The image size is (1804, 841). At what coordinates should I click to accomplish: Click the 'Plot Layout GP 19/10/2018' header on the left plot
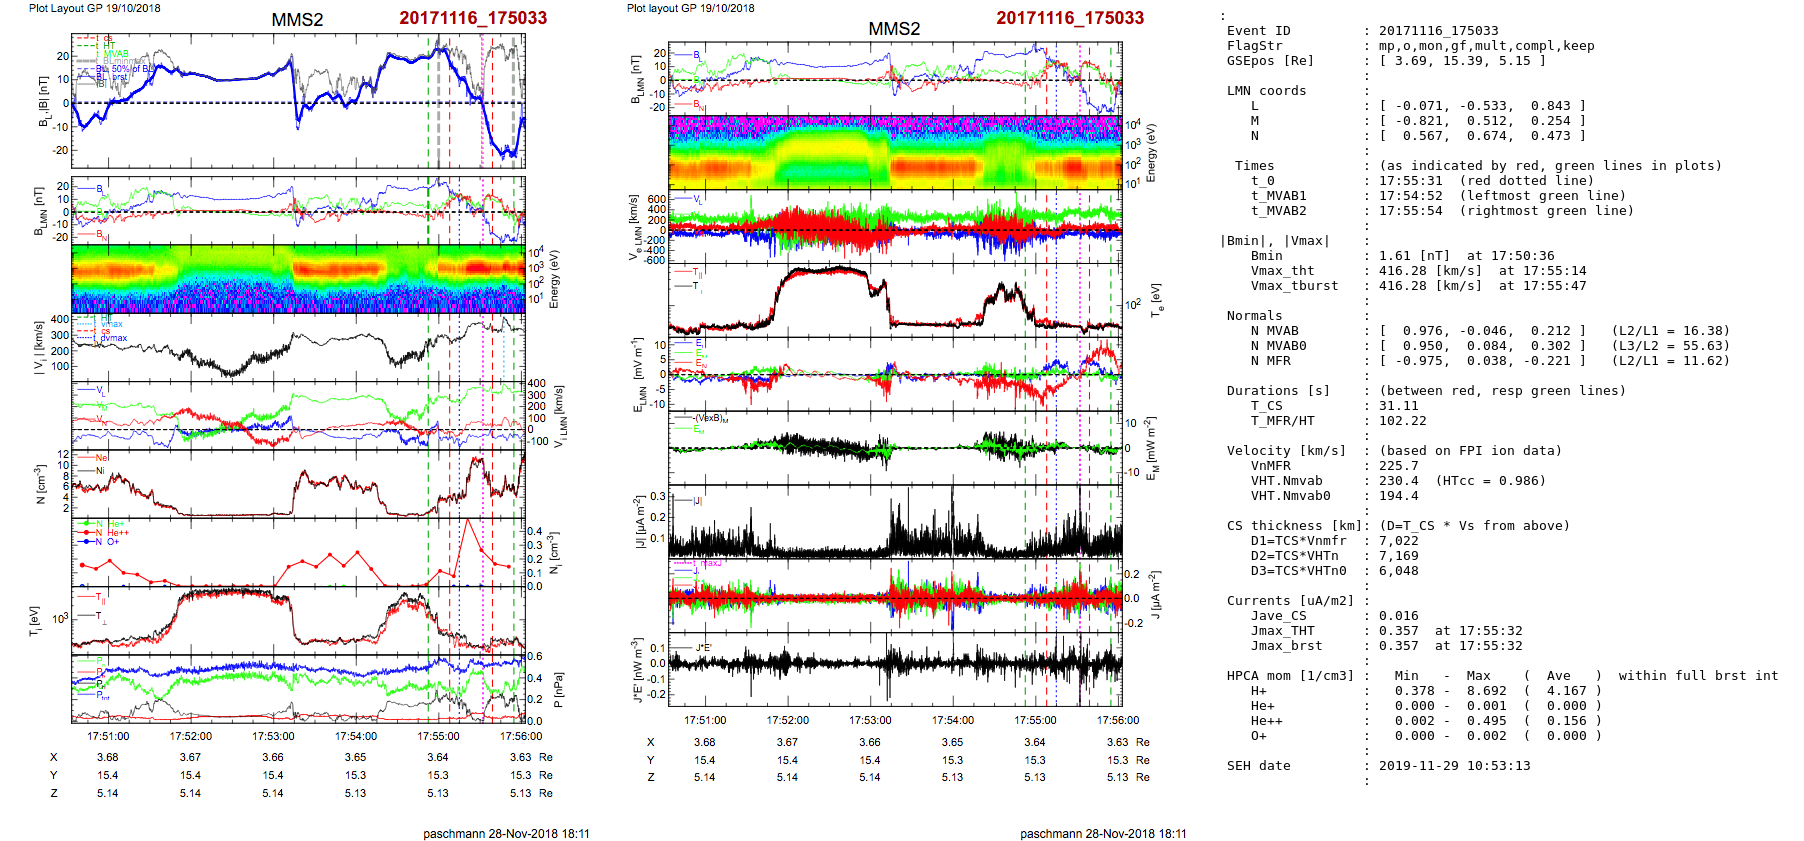click(x=94, y=8)
